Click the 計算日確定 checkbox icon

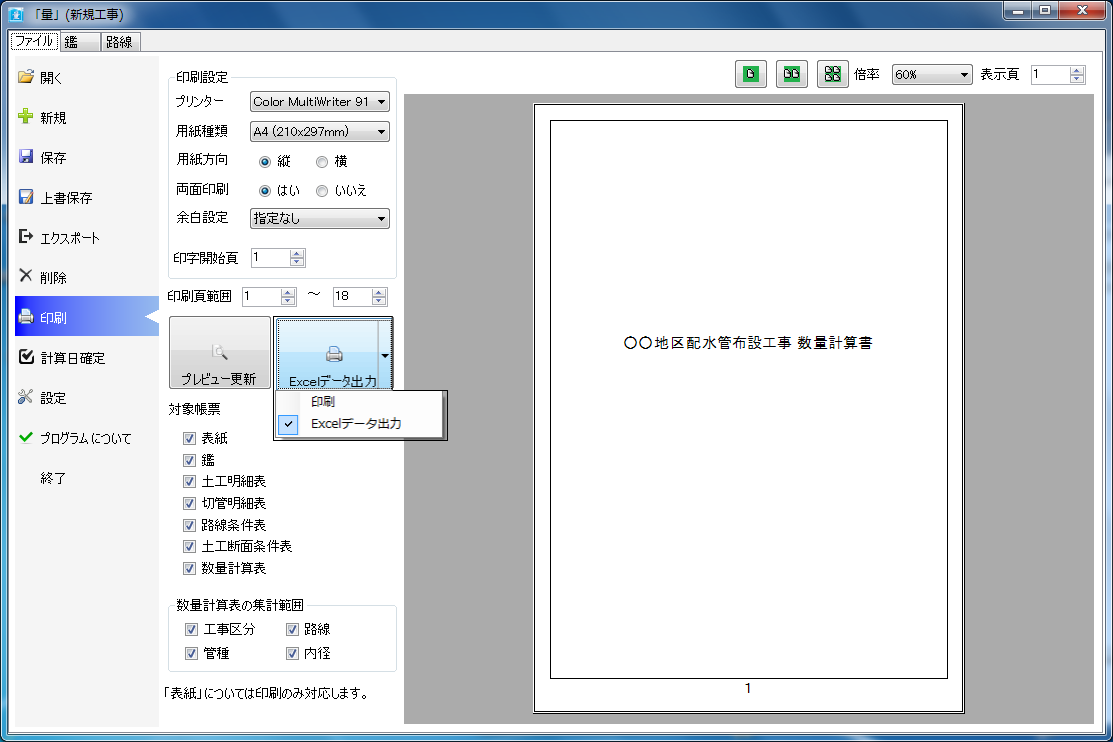point(26,357)
